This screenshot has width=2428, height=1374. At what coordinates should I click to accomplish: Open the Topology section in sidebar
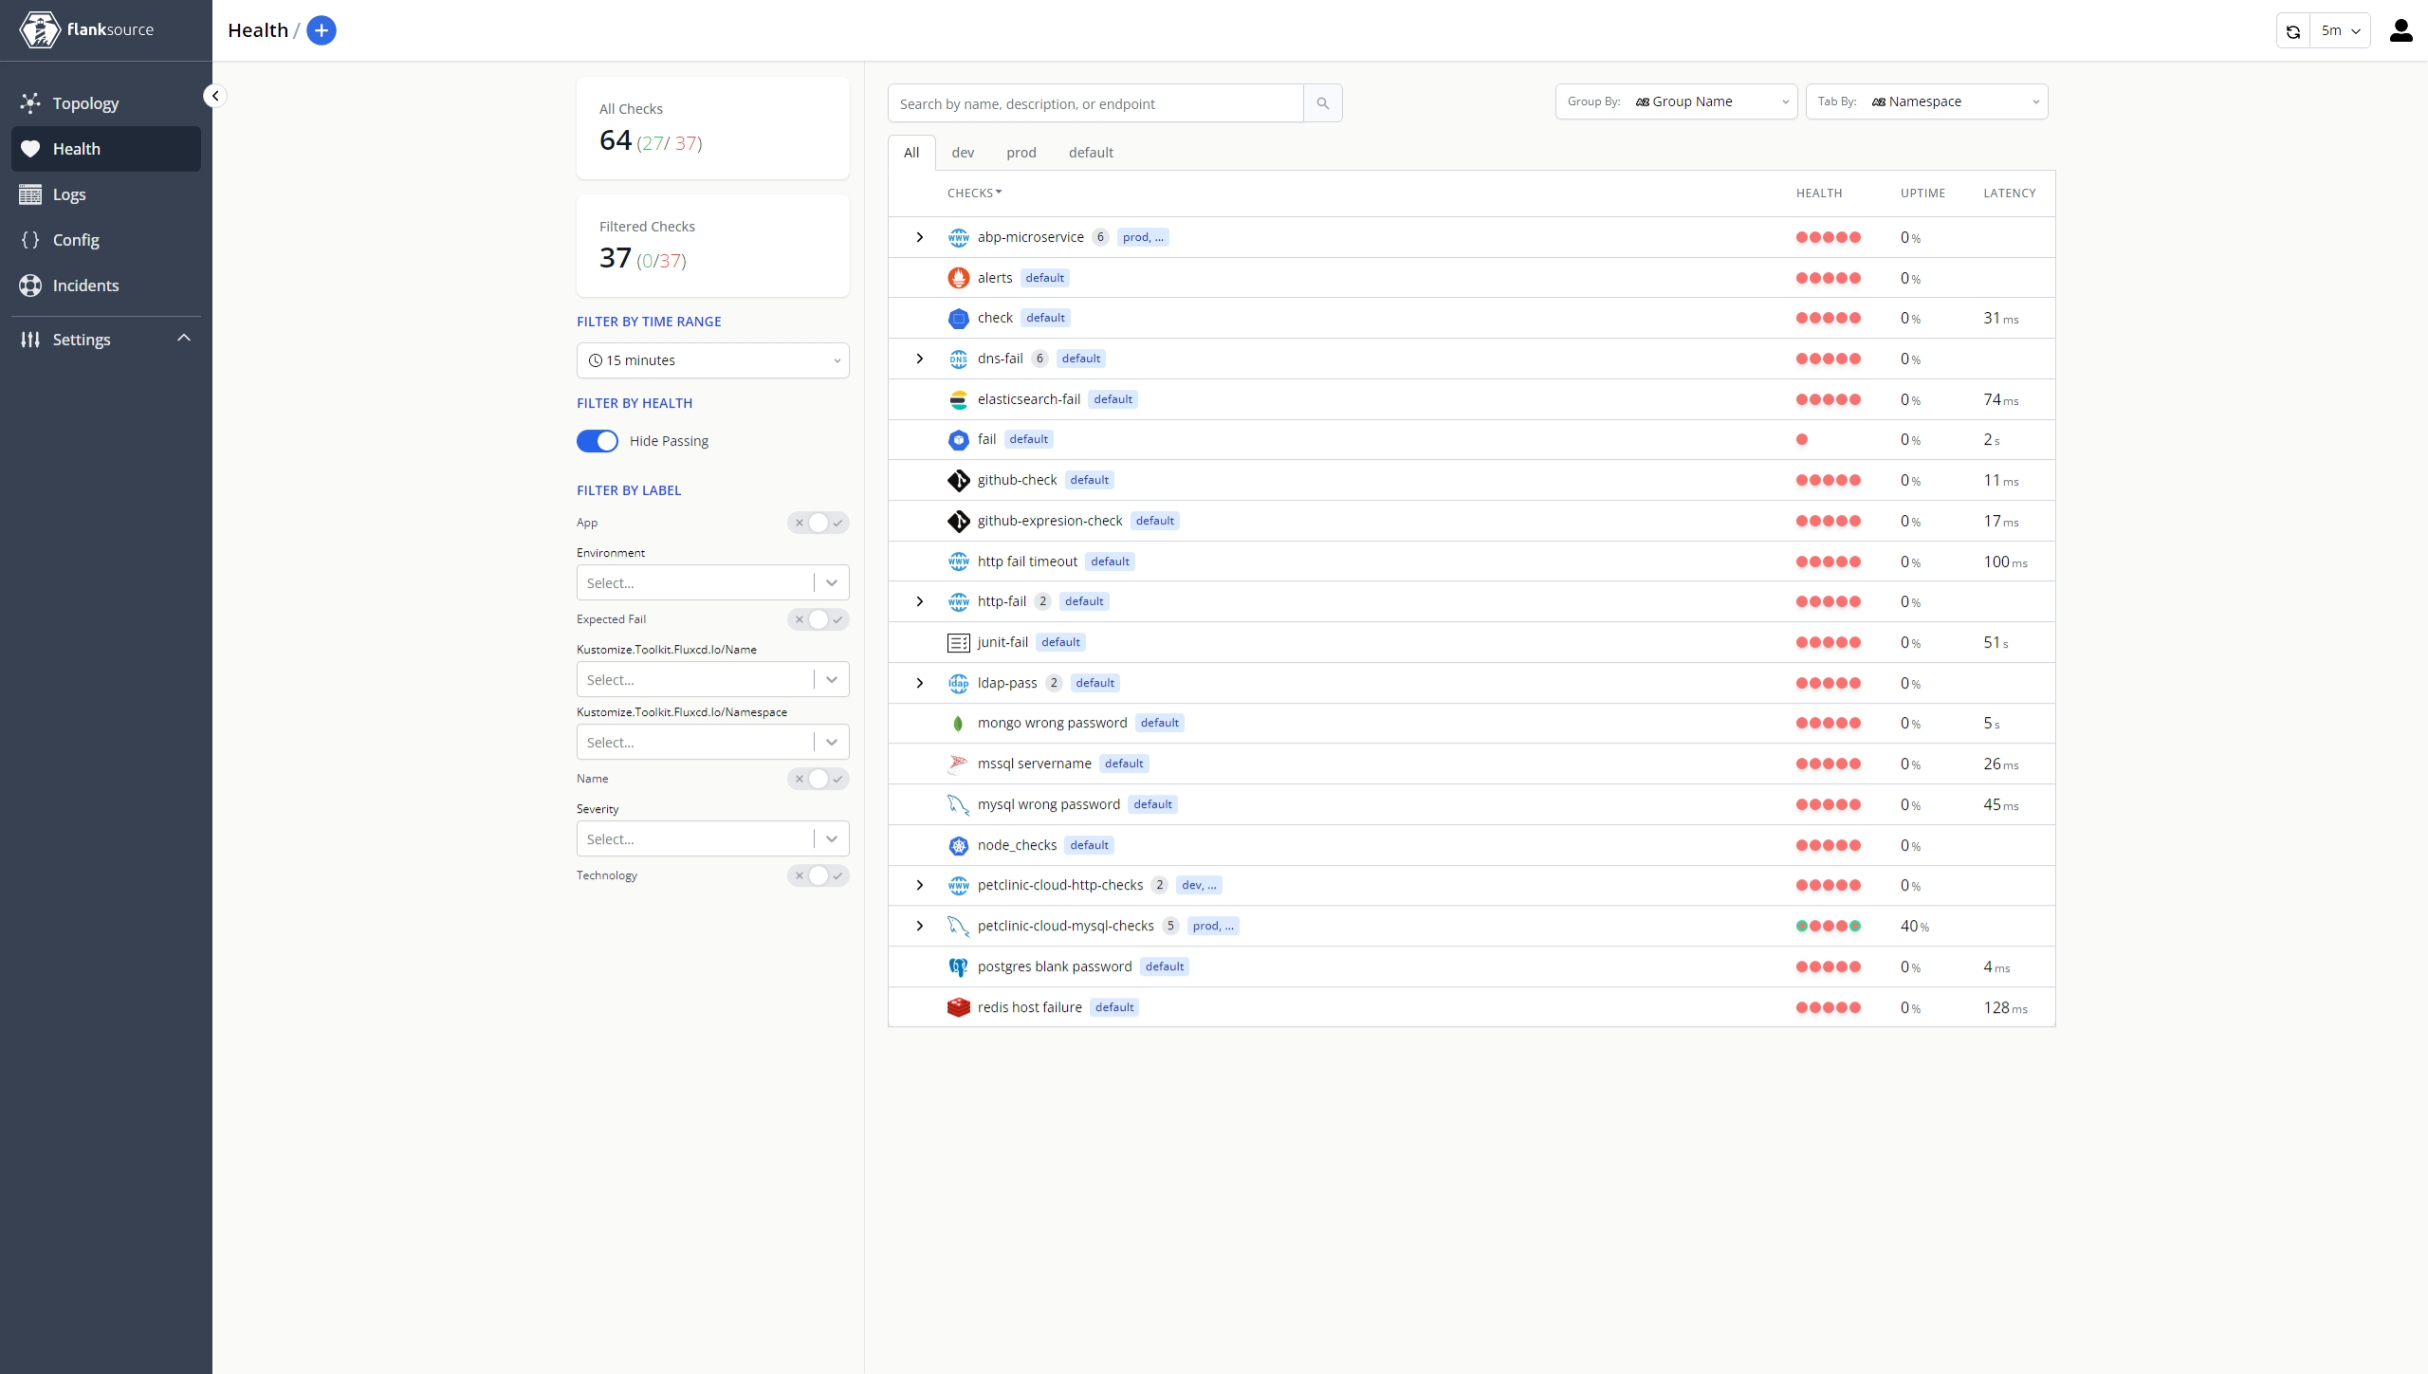point(85,103)
